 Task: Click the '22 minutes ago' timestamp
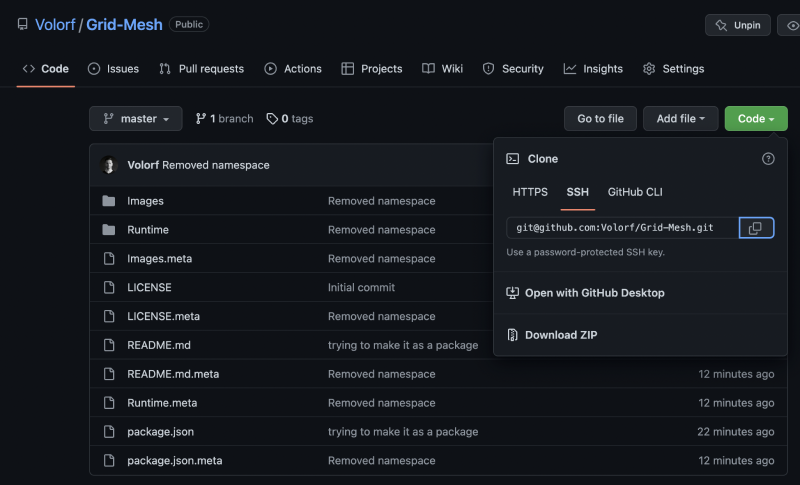coord(736,432)
